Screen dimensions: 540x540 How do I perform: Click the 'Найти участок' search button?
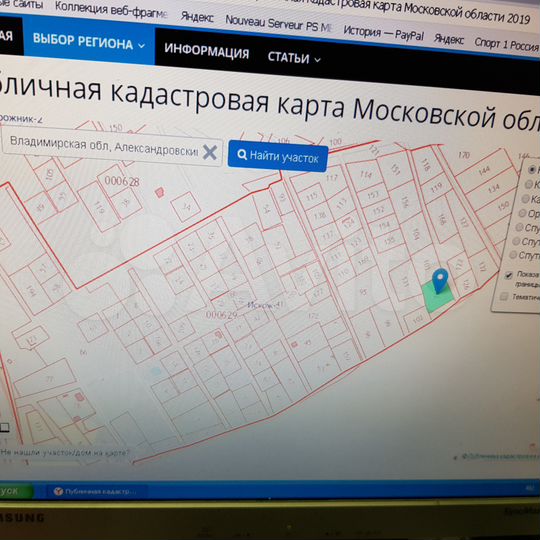point(278,156)
